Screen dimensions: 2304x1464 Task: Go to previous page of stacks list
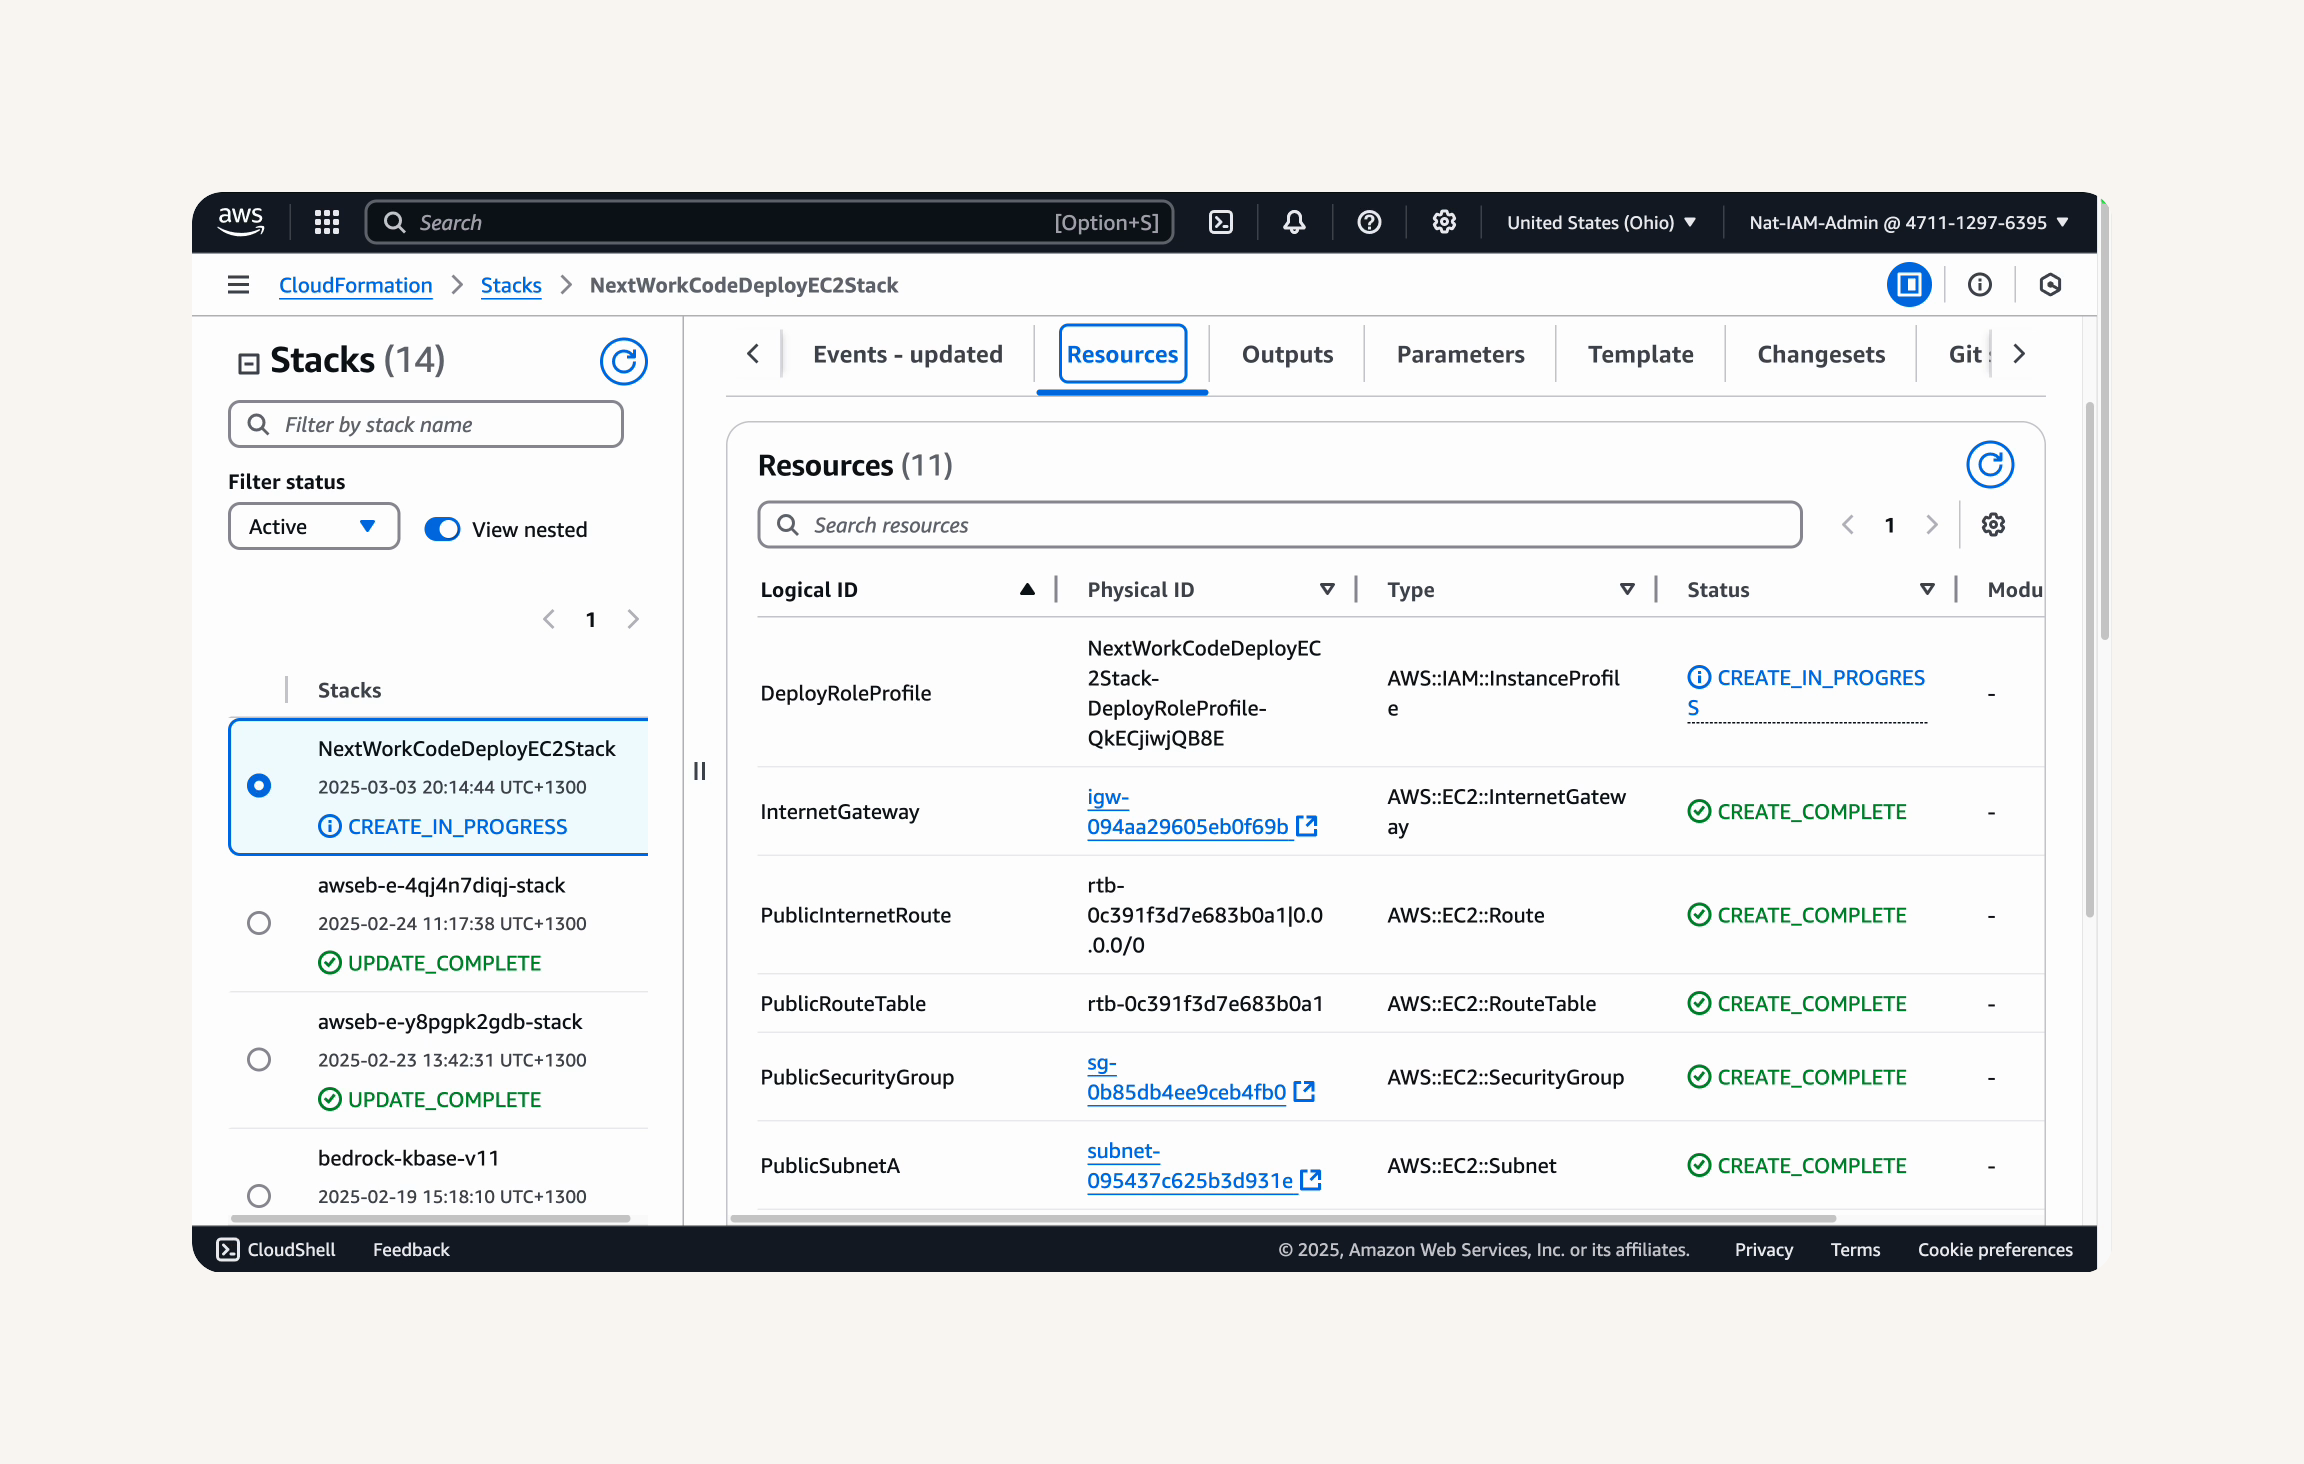[x=549, y=620]
